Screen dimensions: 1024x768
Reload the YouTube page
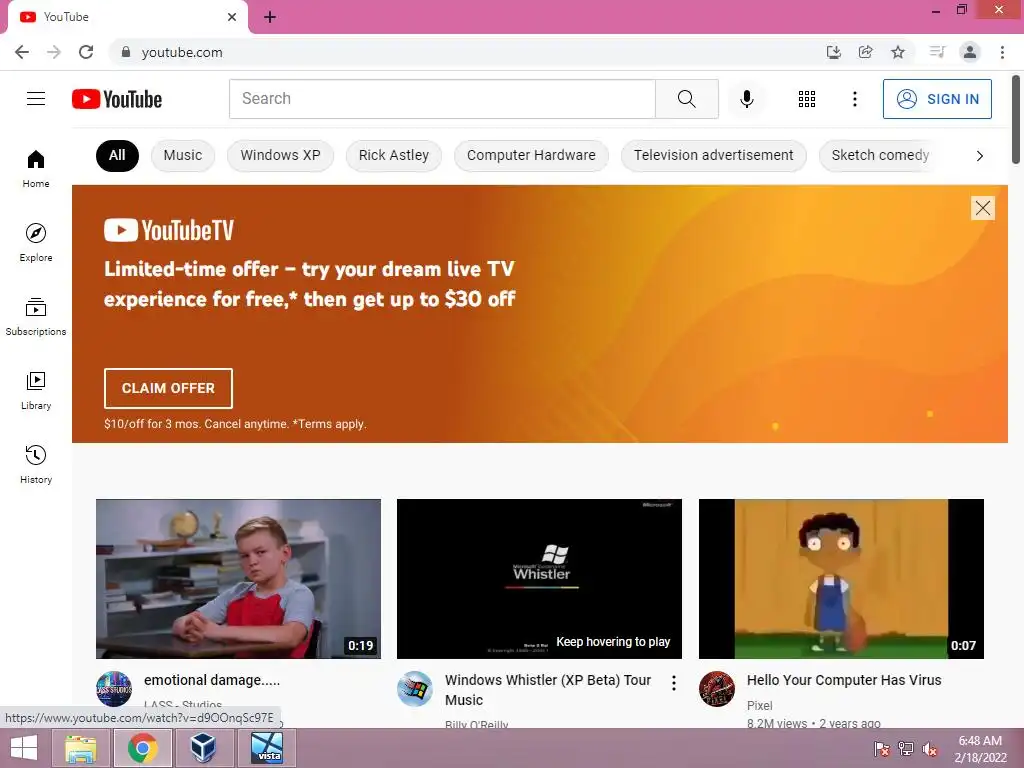point(86,52)
